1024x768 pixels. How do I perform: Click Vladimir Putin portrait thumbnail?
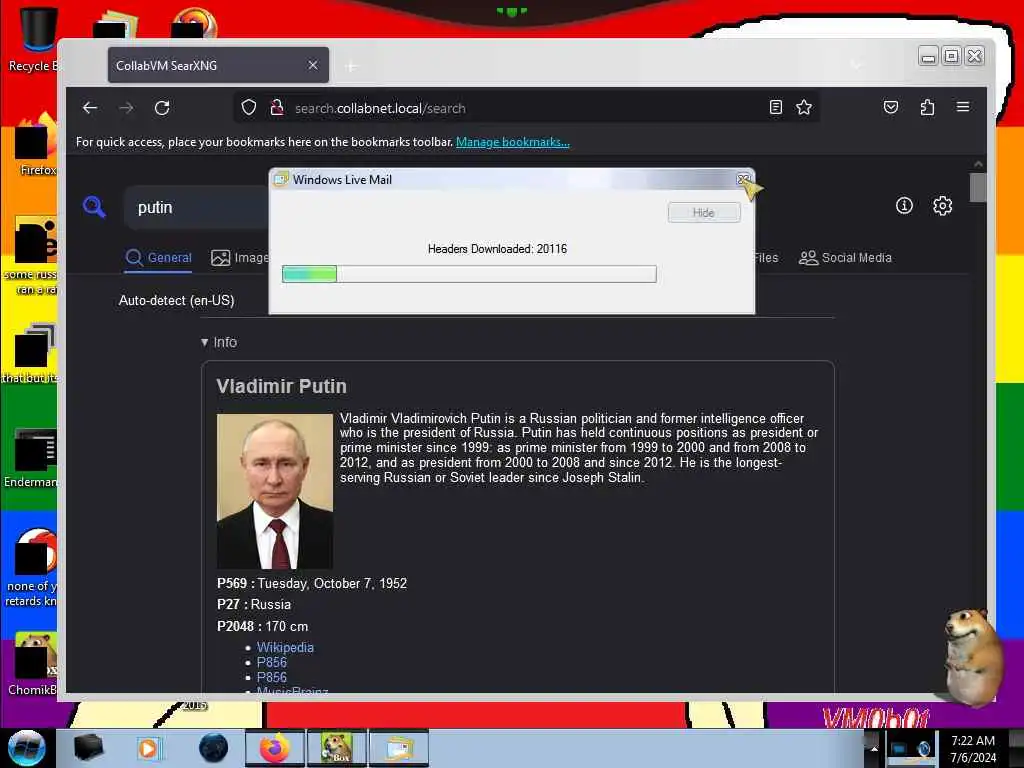[x=275, y=491]
